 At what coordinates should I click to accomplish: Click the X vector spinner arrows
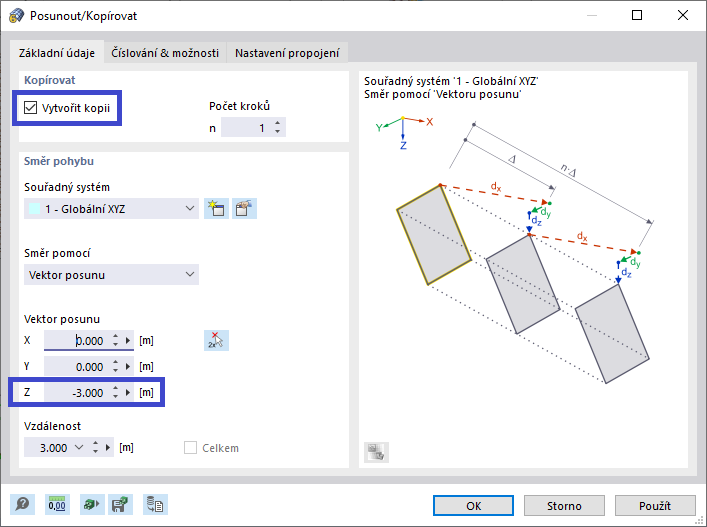click(115, 340)
